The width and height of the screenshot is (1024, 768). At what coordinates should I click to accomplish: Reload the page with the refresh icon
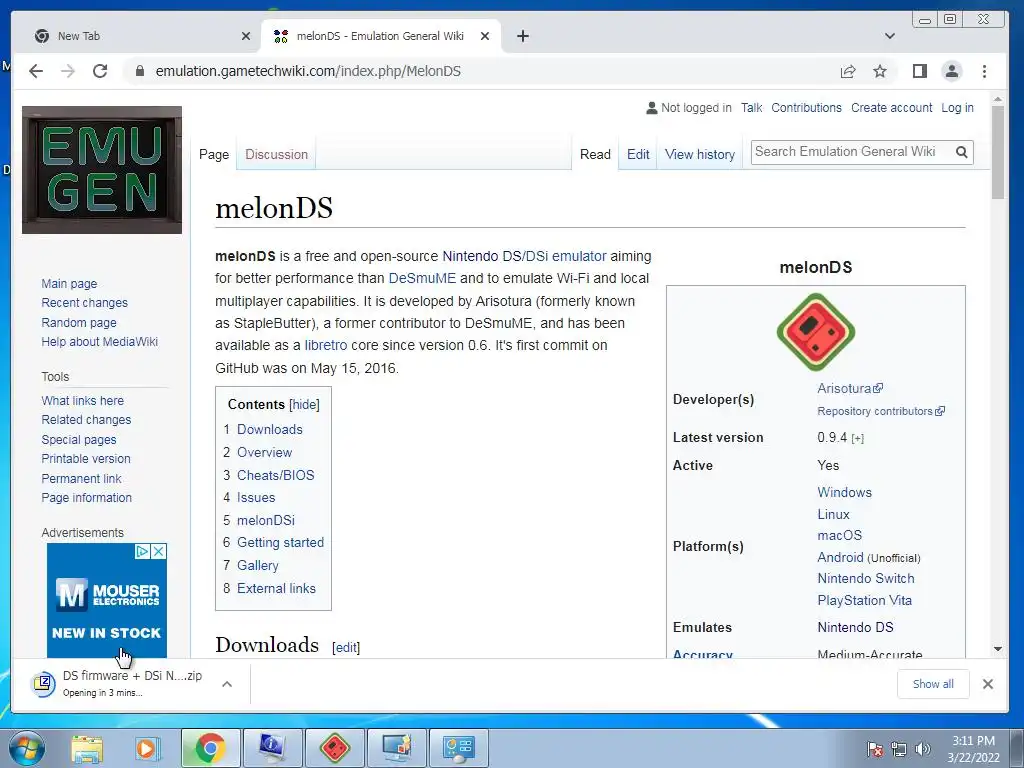100,71
